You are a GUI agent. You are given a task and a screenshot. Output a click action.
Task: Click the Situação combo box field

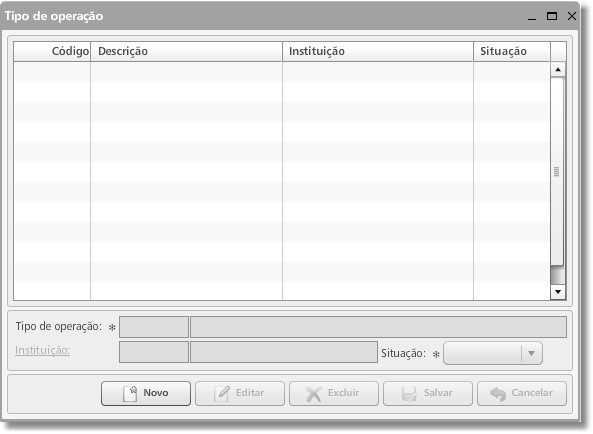coord(493,353)
